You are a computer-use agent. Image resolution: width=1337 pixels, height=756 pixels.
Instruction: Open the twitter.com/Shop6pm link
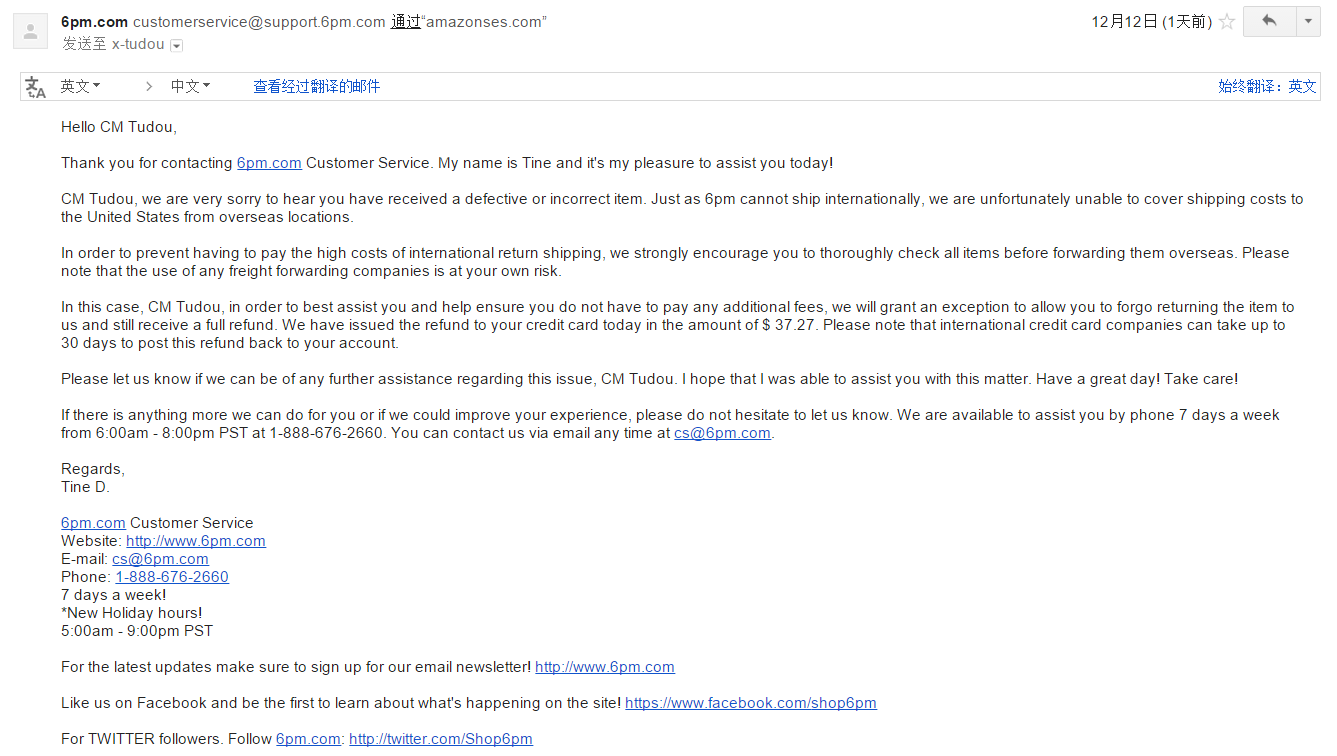441,739
